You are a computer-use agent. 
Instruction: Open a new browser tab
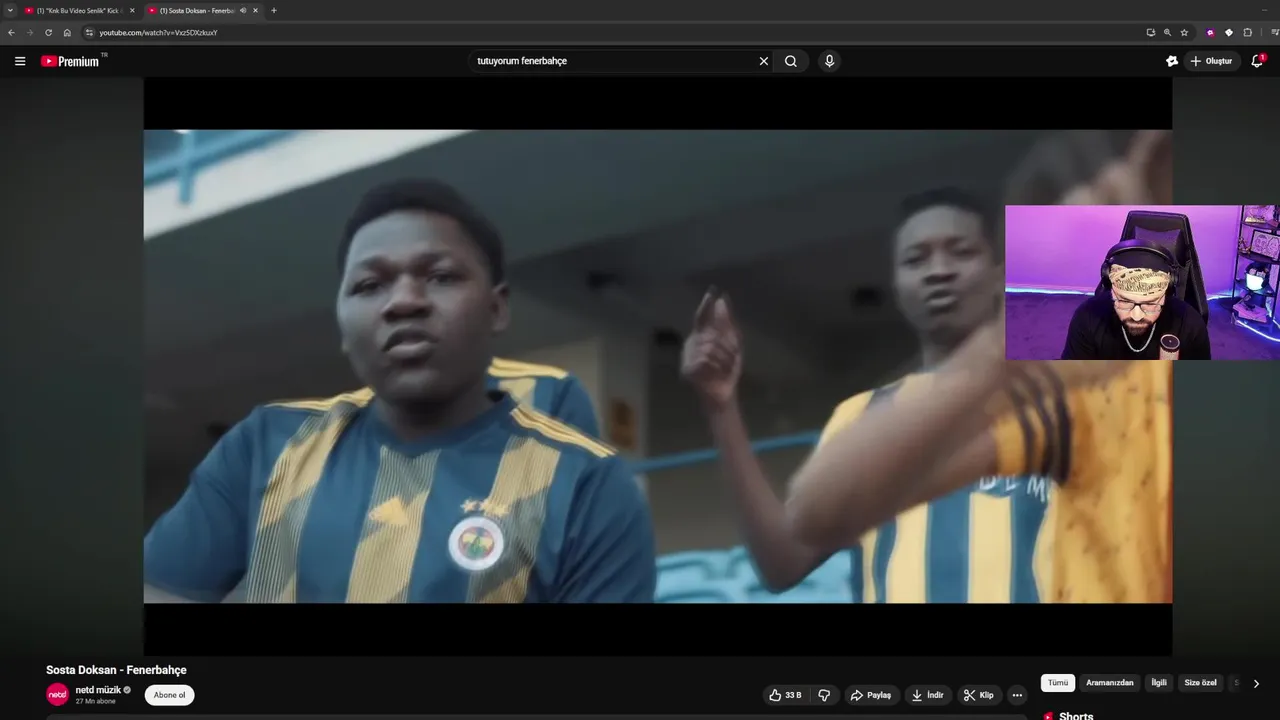coord(274,10)
